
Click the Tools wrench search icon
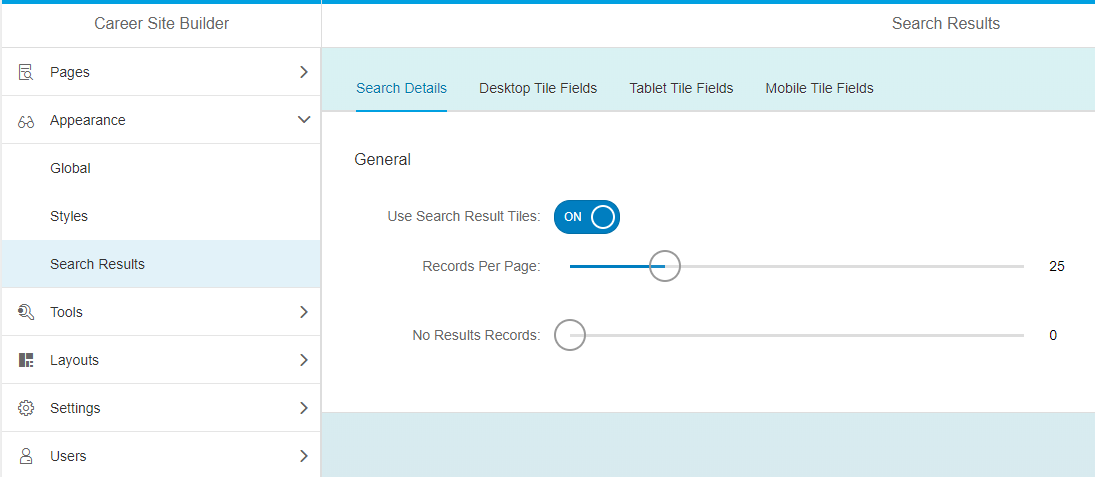(26, 312)
